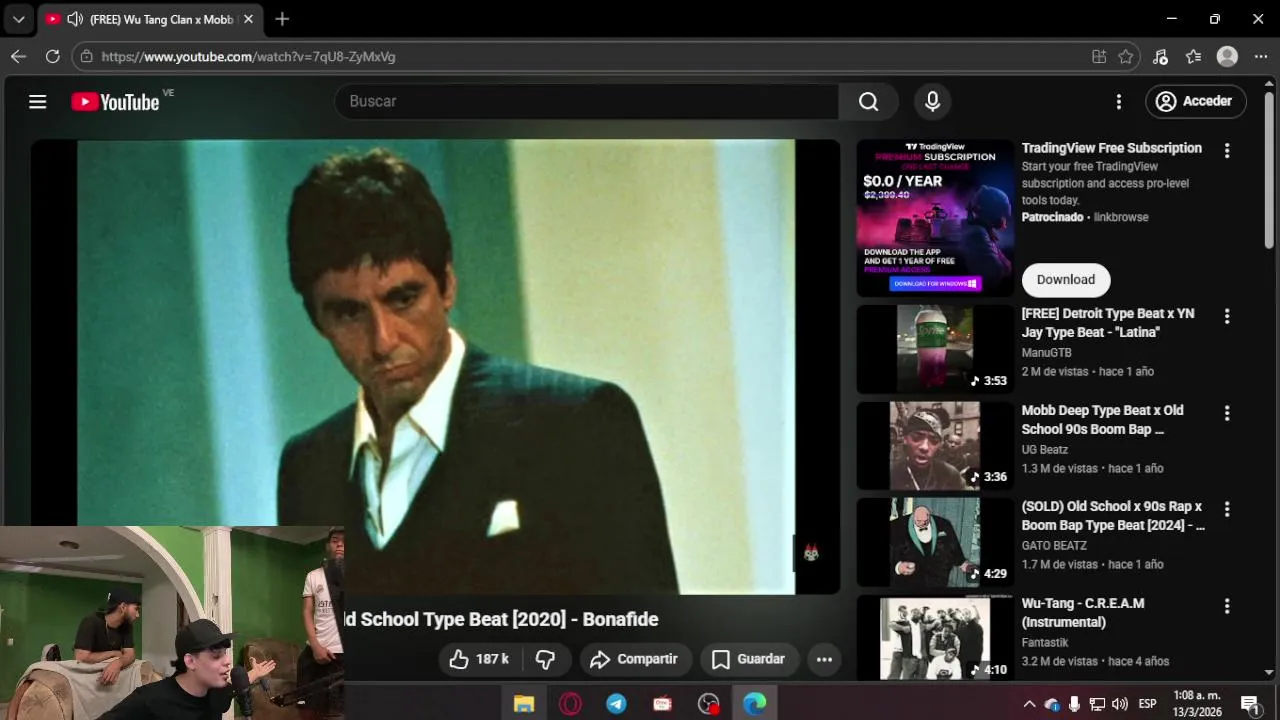Open options for Detroit Type Beat video

click(x=1227, y=316)
